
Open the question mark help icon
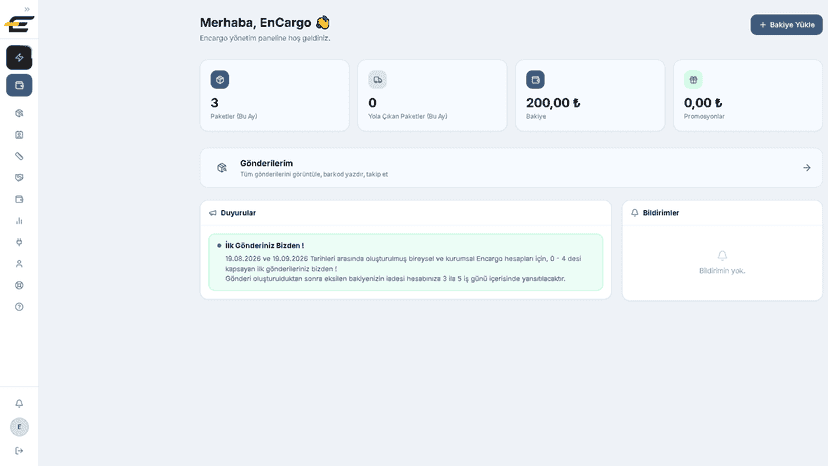pos(19,307)
